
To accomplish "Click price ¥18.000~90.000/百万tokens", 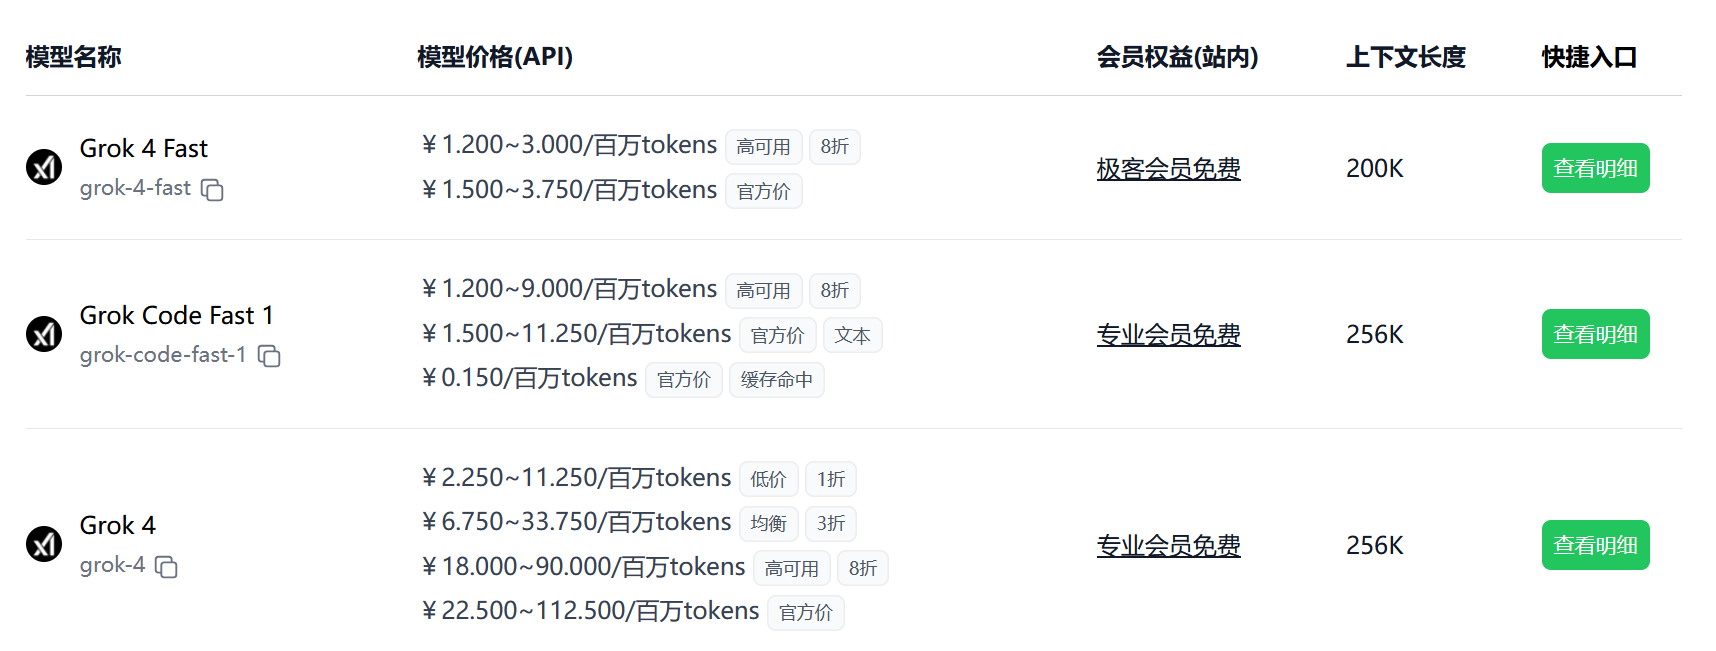I will 583,567.
